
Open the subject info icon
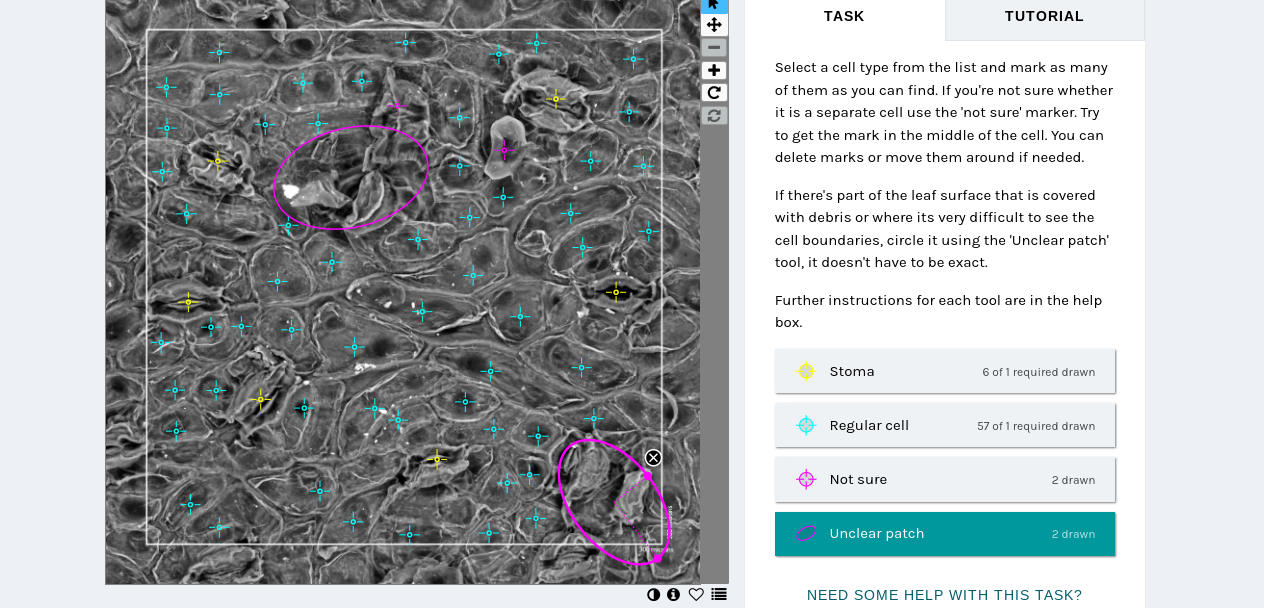[x=674, y=595]
